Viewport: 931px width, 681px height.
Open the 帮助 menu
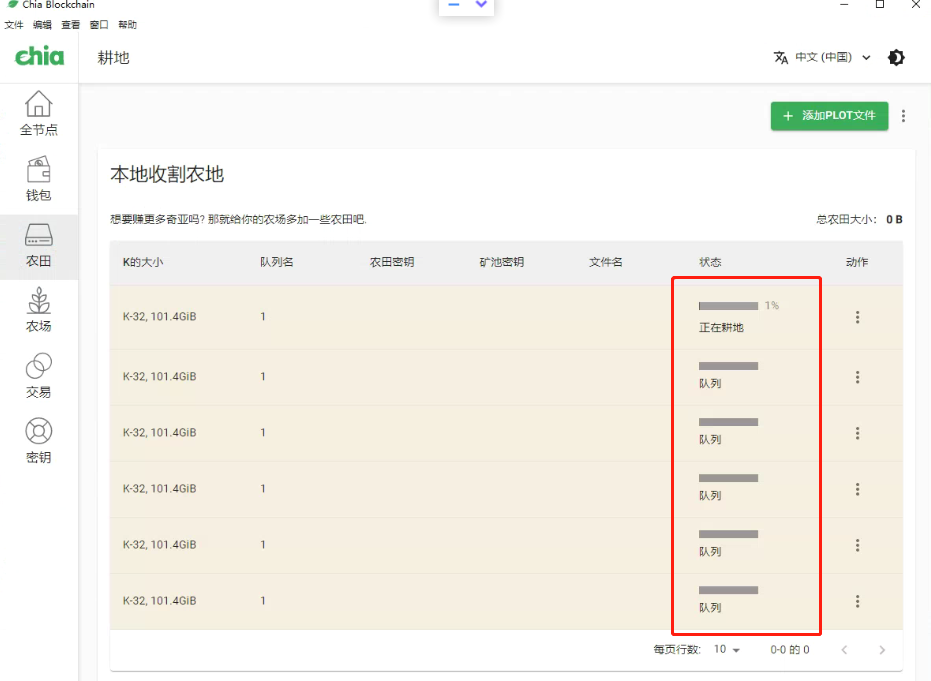[127, 25]
